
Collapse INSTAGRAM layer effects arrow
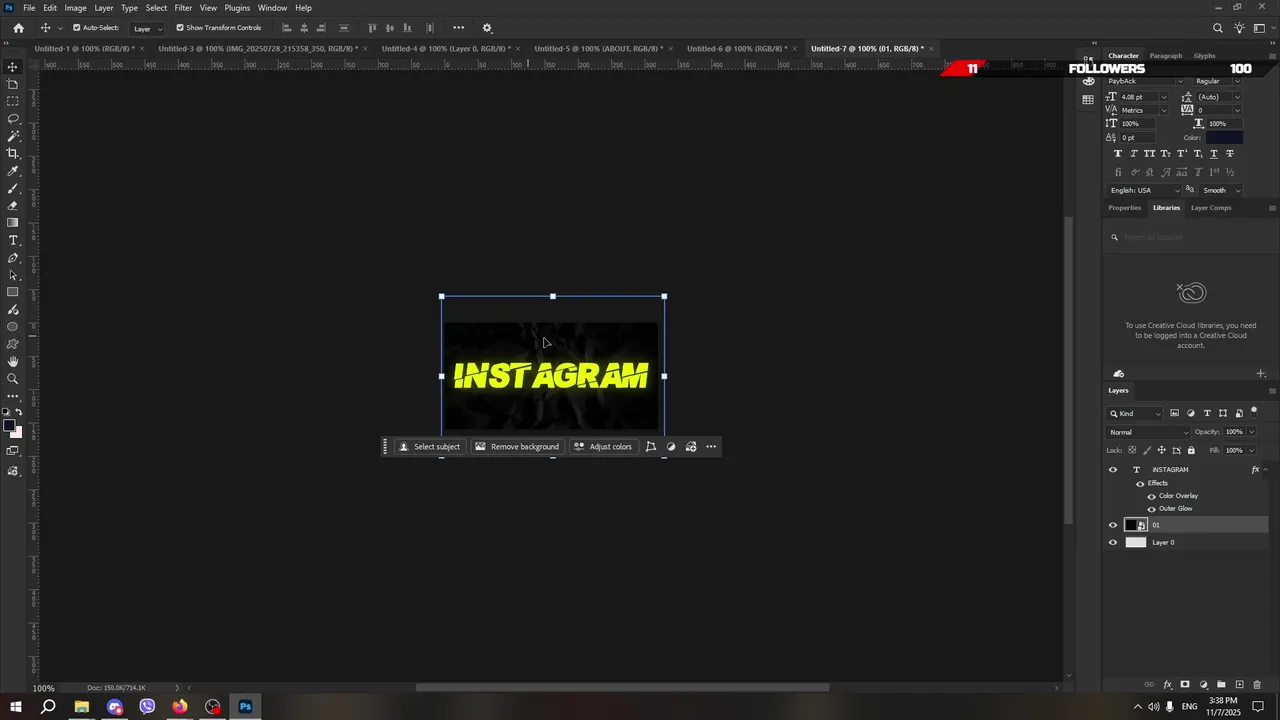tap(1266, 469)
